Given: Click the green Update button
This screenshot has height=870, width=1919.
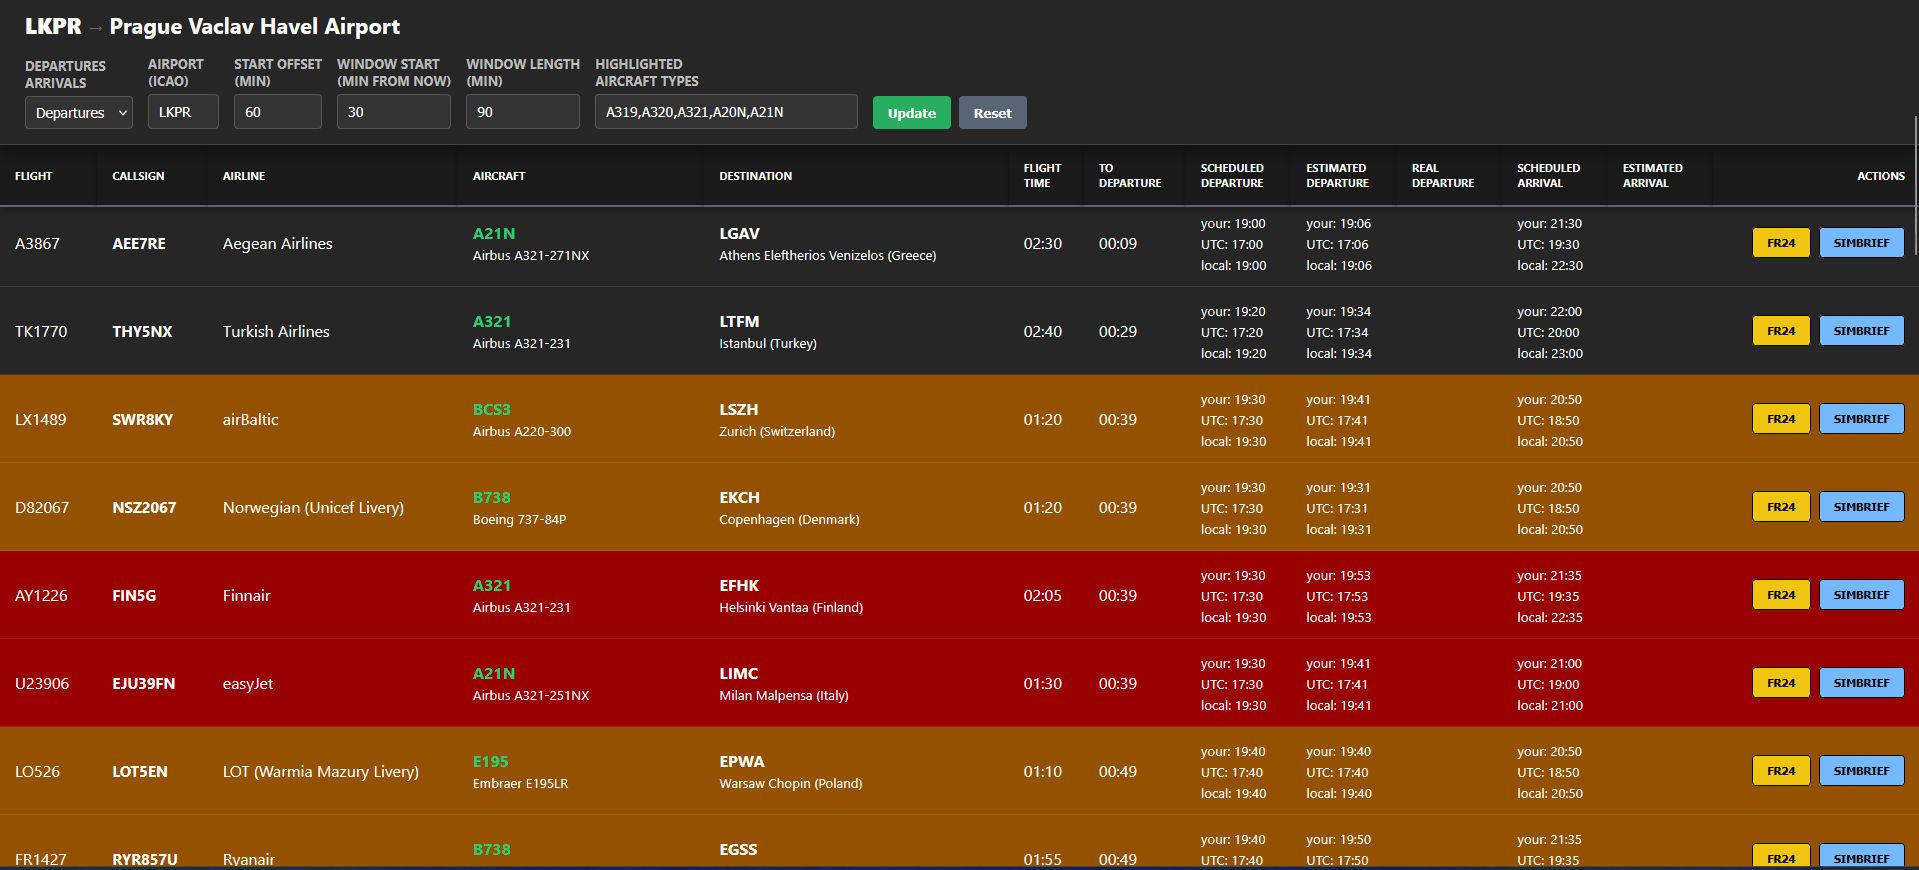Looking at the screenshot, I should 912,113.
